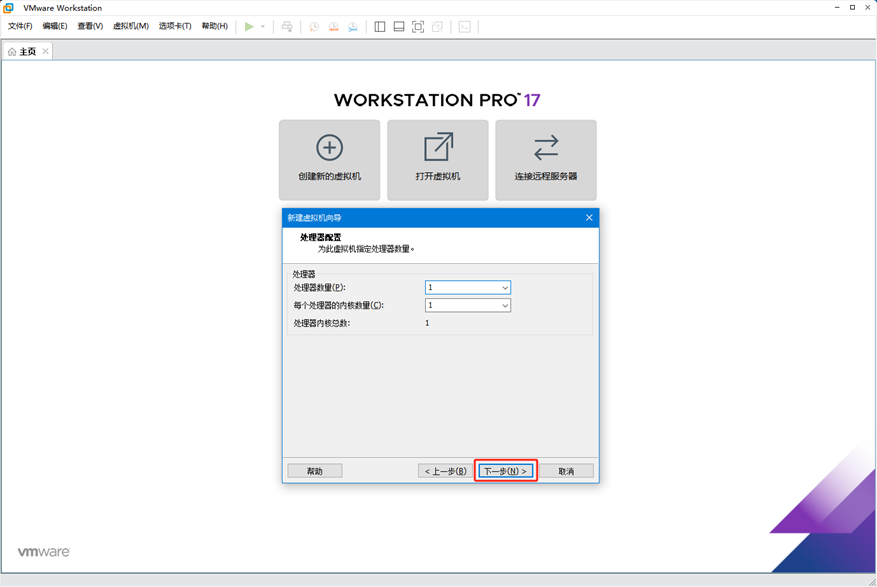Open the 编辑(E) menu

click(x=55, y=26)
